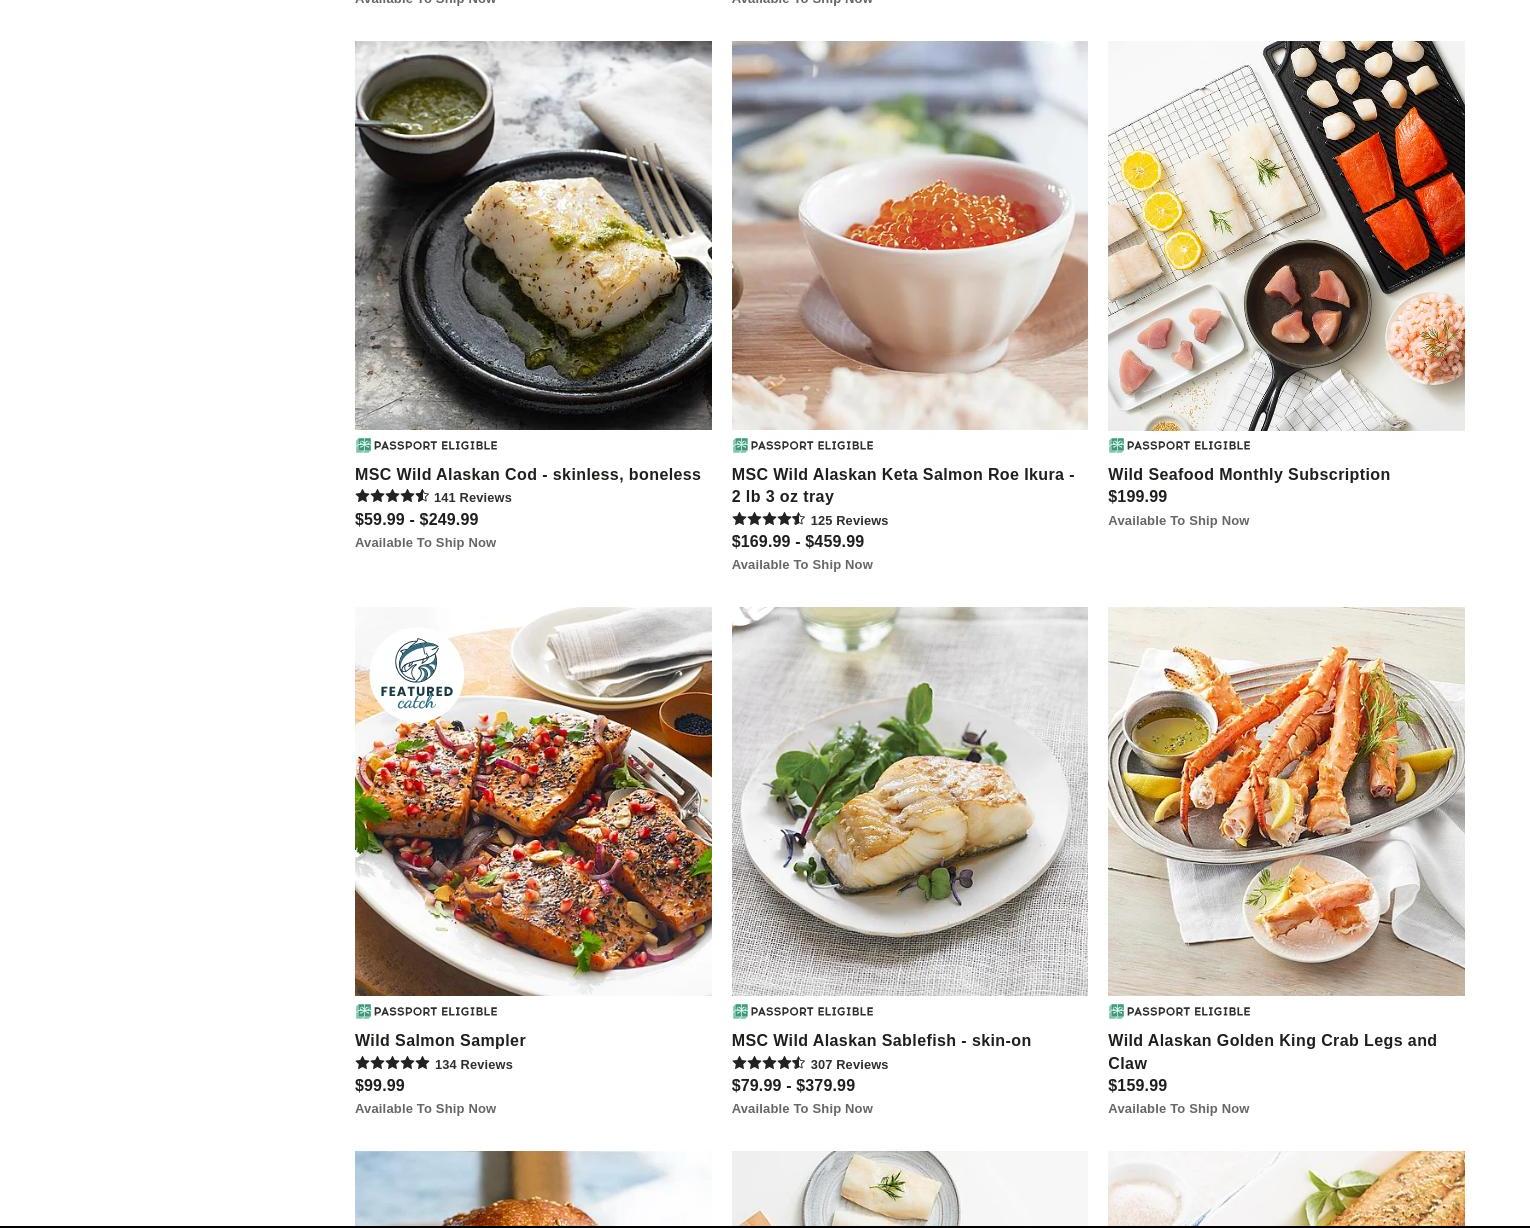
Task: Select the Alaskan Cod product image
Action: [533, 235]
